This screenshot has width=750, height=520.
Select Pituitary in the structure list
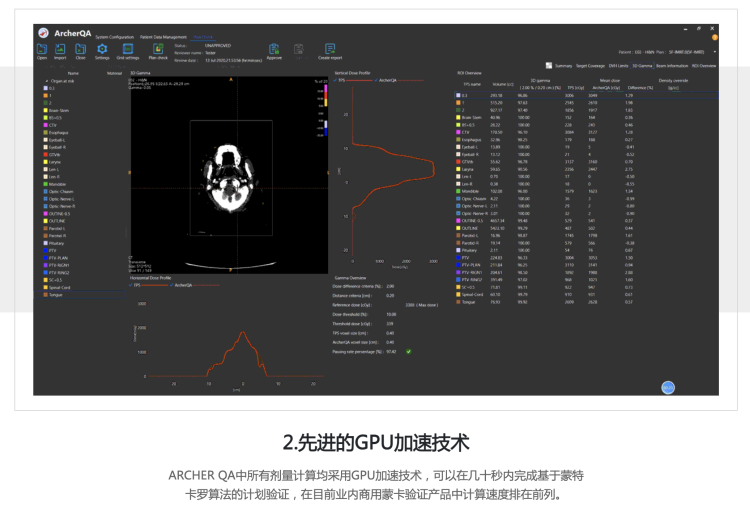(x=56, y=243)
